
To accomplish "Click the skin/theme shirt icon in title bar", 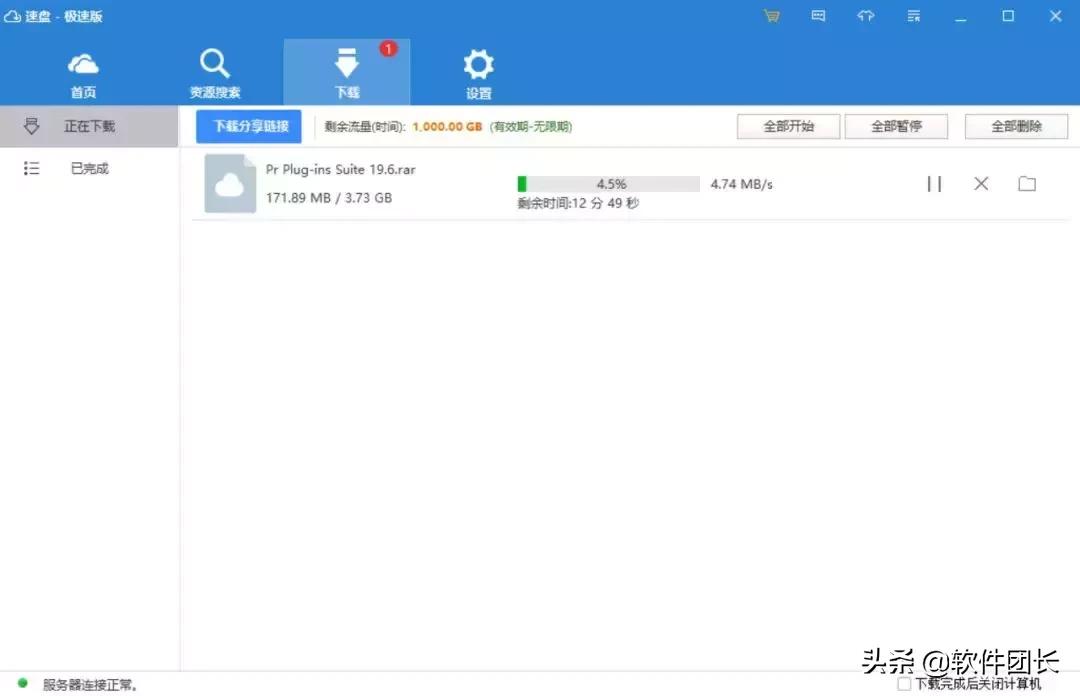I will [865, 16].
